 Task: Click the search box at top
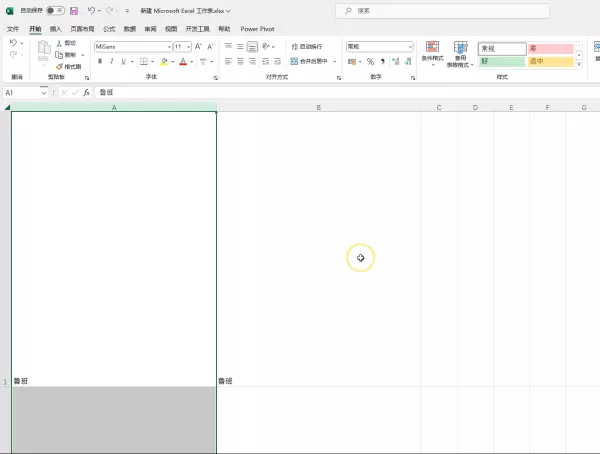tap(442, 11)
